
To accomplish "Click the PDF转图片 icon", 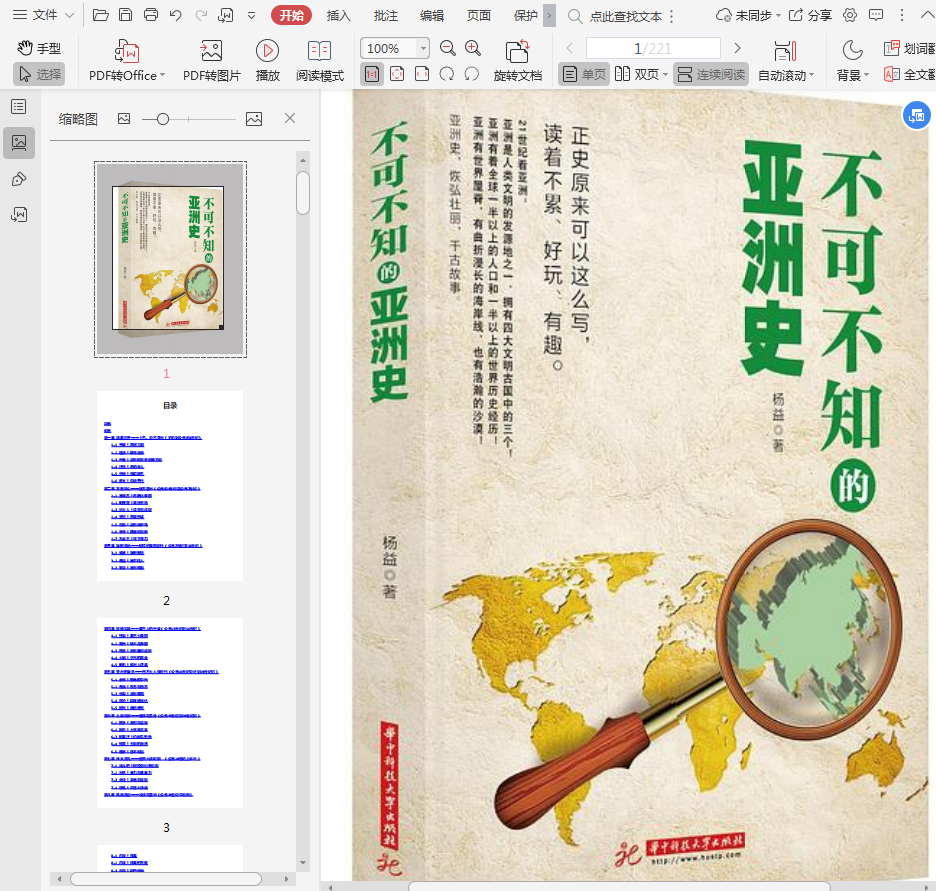I will click(x=211, y=51).
